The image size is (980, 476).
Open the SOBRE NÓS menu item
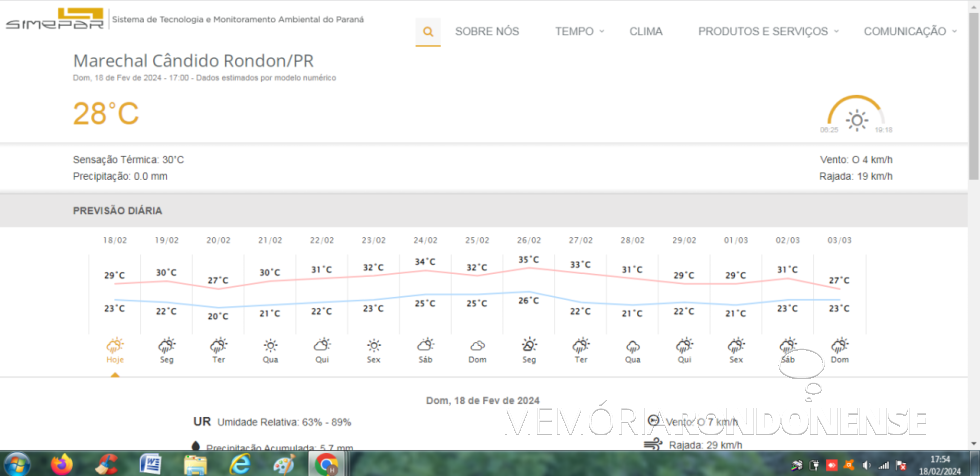[x=487, y=32]
